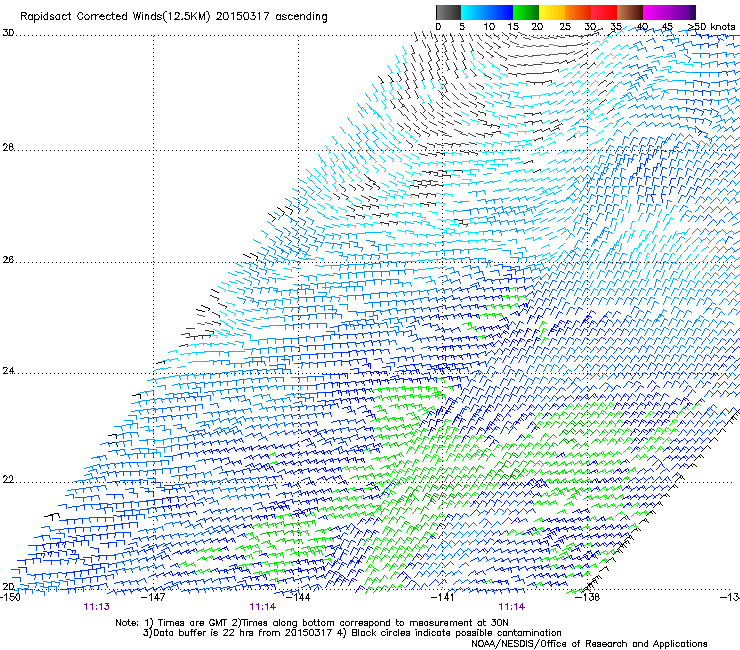Click the yellow 20-25 knots legend swatch

coord(552,12)
